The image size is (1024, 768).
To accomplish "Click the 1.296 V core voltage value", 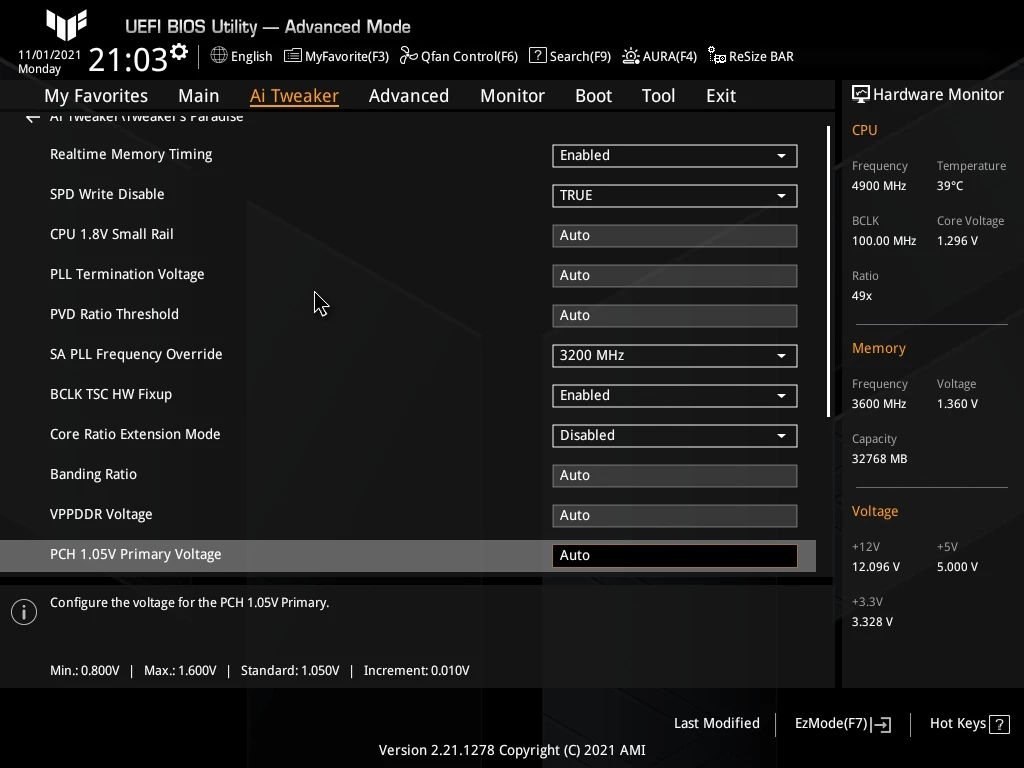I will [x=957, y=241].
